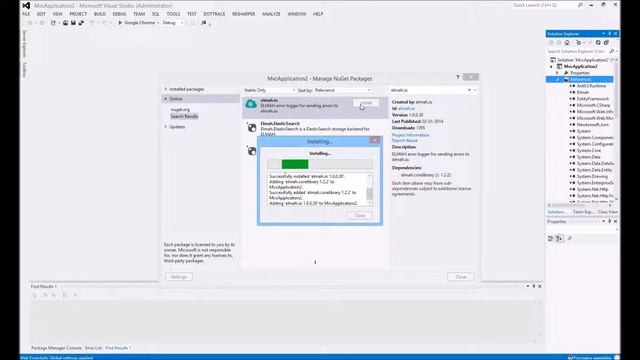Start debugging with the green play icon
The image size is (640, 360).
point(120,23)
